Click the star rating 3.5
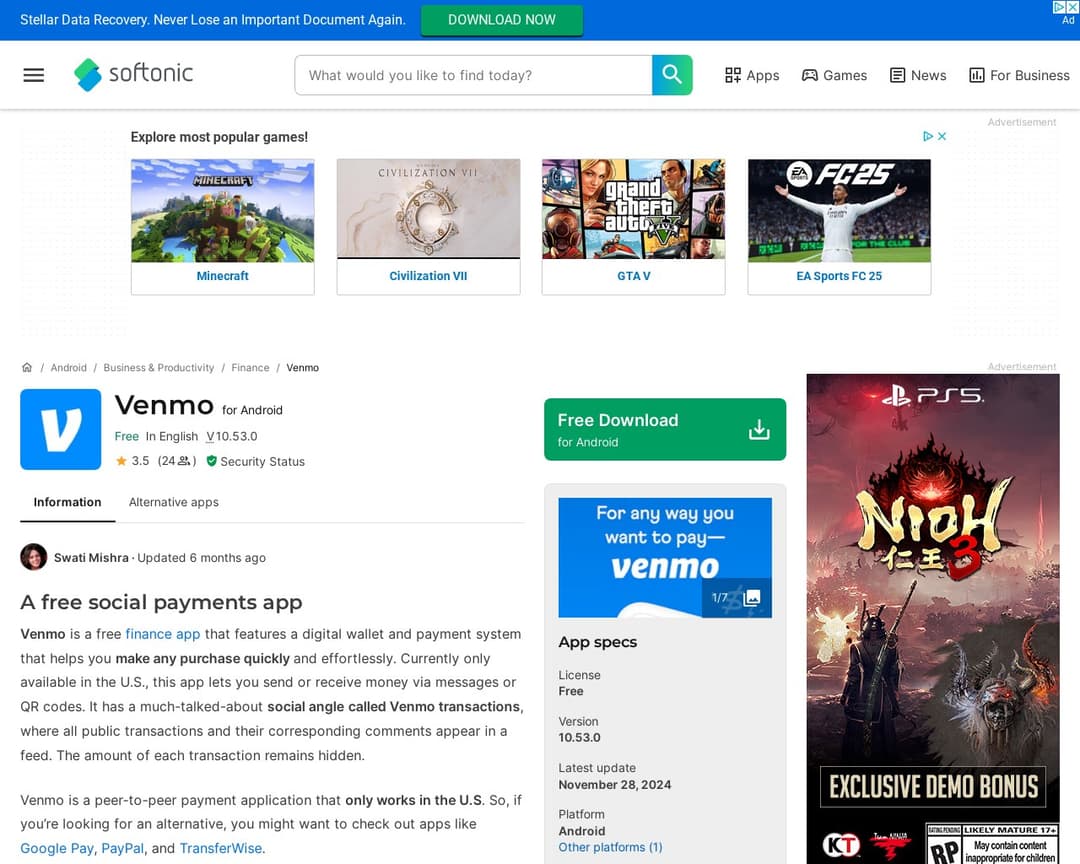Screen dimensions: 1080x864 click(132, 461)
